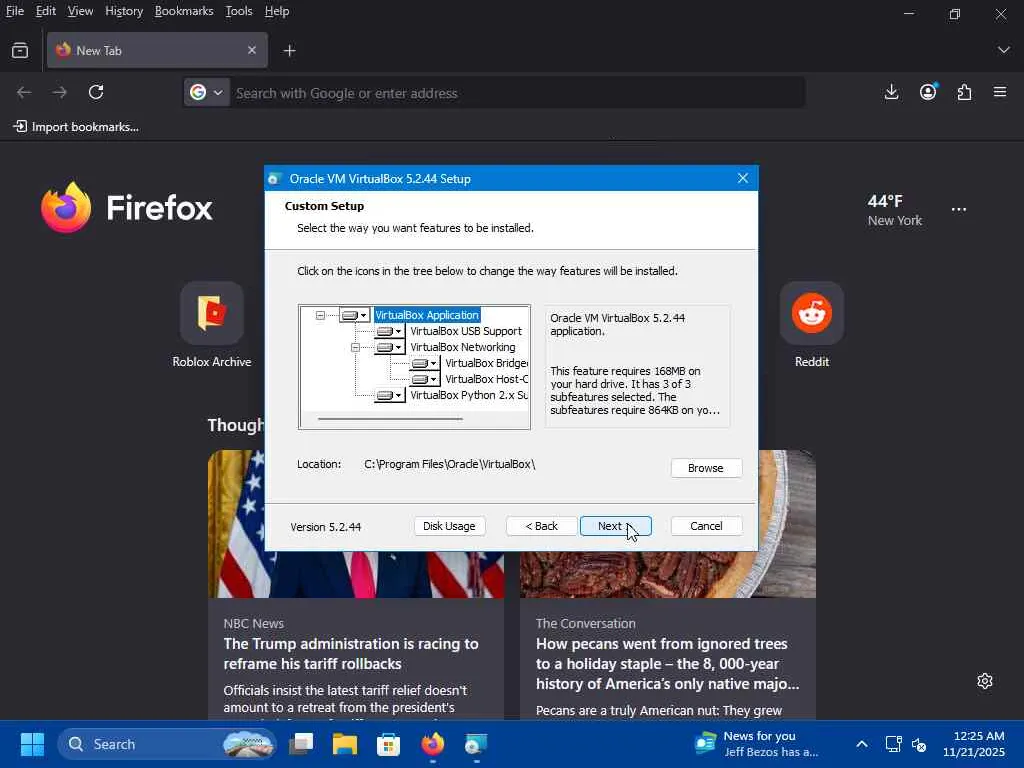Reload the page with refresh icon

96,93
